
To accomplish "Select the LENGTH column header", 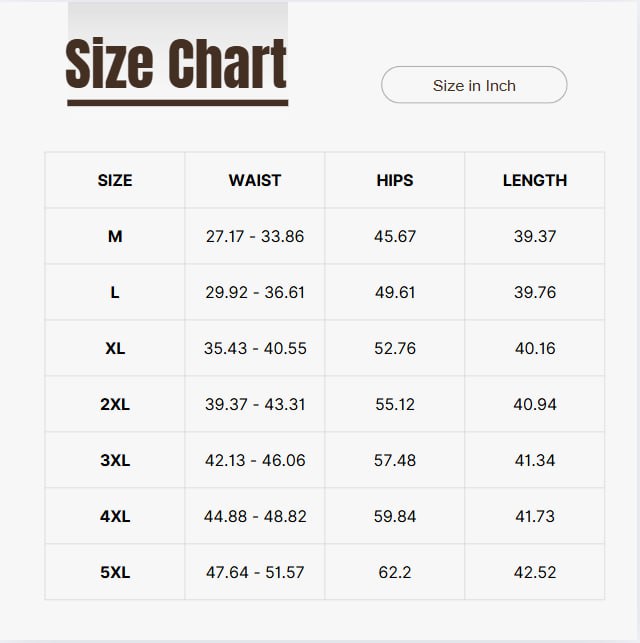I will click(535, 181).
